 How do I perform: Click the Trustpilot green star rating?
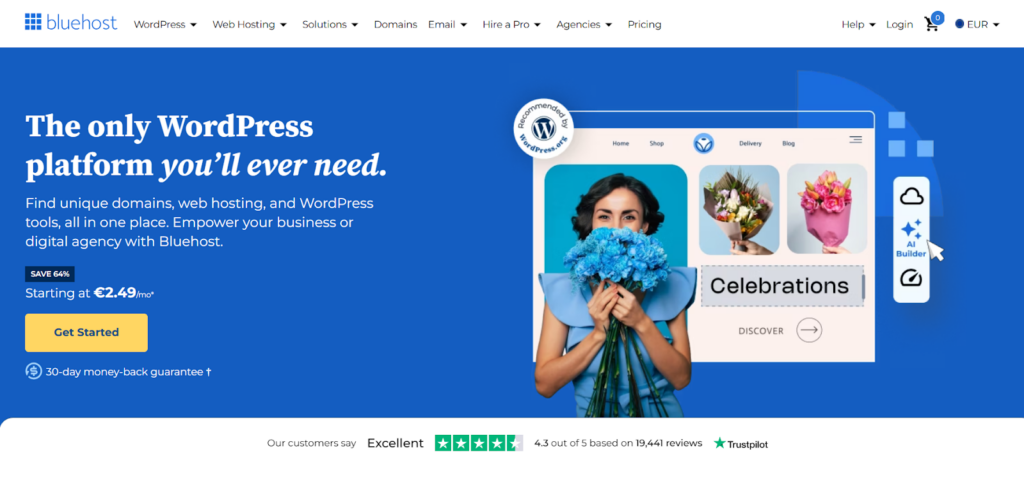(479, 443)
